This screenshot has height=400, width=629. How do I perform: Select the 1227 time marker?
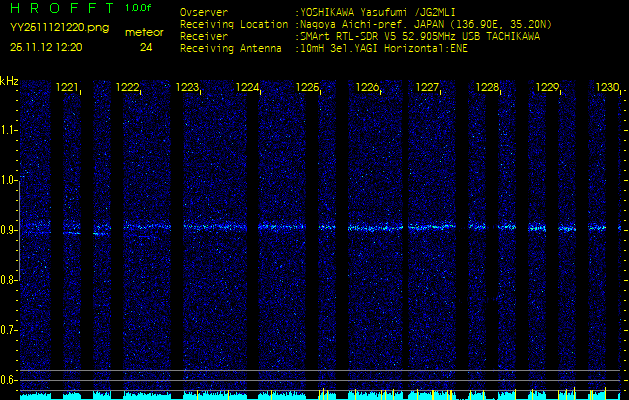pyautogui.click(x=427, y=88)
